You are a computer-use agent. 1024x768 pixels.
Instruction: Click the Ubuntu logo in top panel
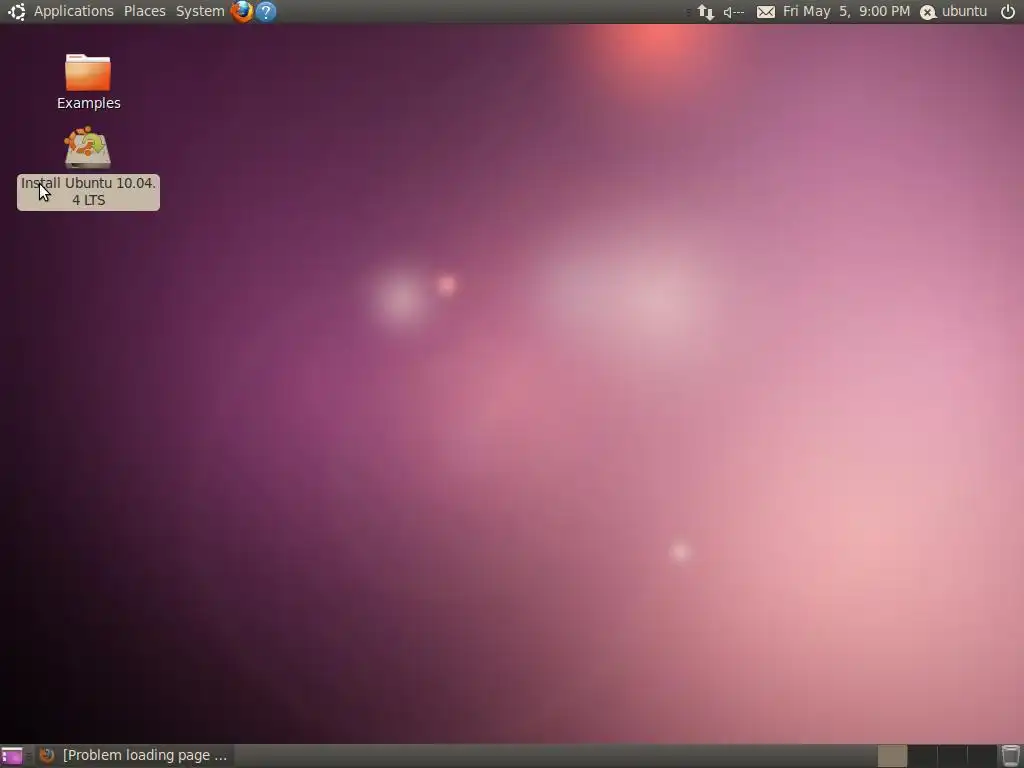[16, 11]
